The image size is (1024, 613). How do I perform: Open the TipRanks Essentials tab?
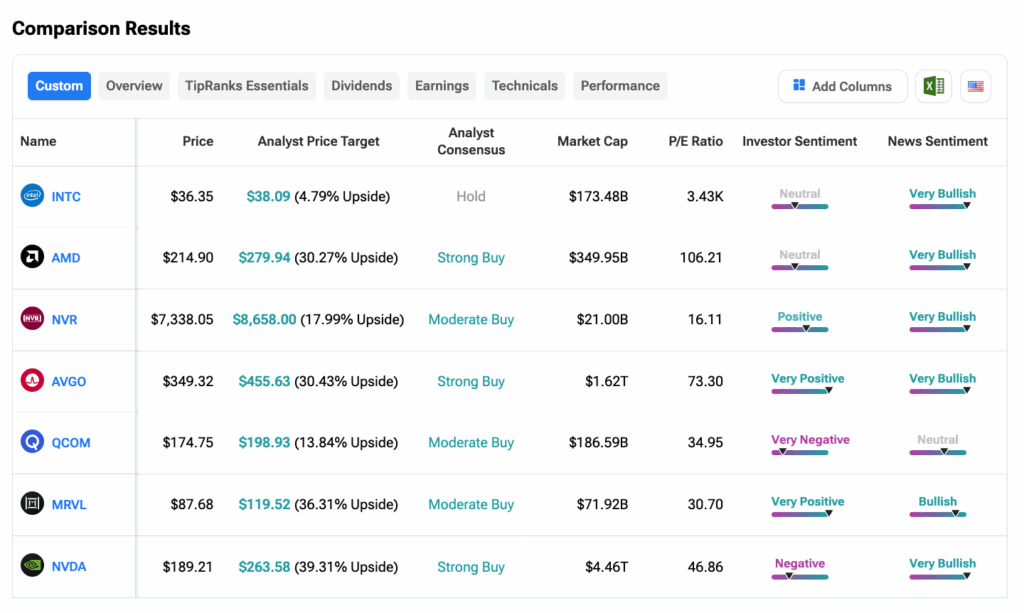[247, 86]
